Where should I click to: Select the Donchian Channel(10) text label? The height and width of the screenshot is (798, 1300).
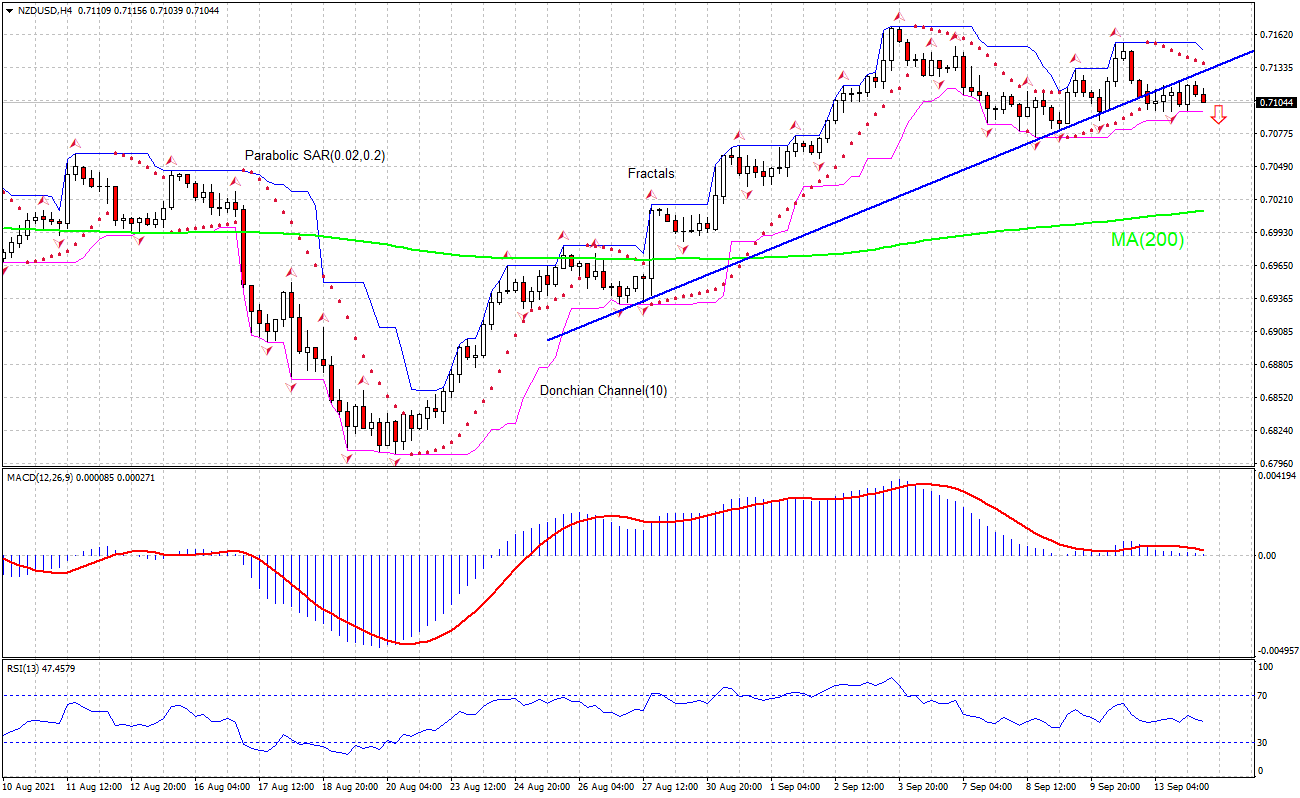coord(604,390)
